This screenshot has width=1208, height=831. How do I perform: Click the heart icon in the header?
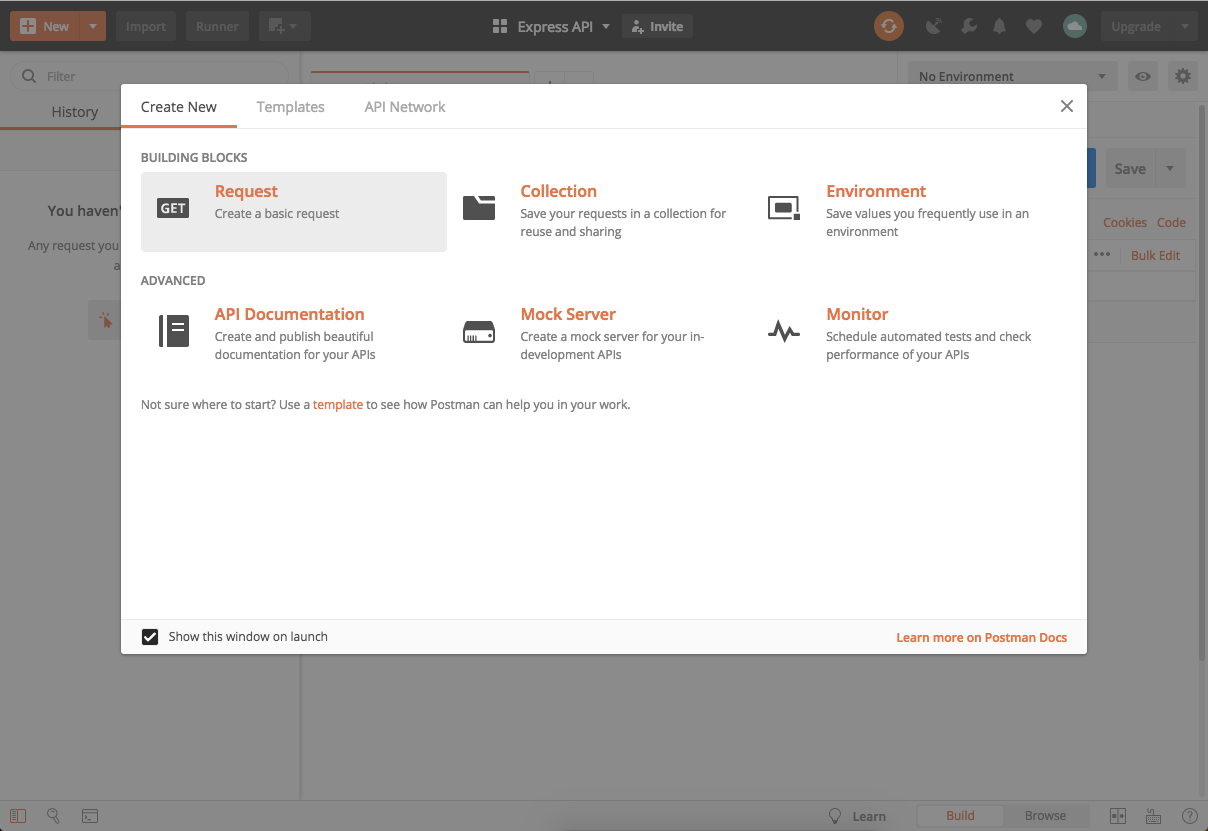click(1033, 25)
